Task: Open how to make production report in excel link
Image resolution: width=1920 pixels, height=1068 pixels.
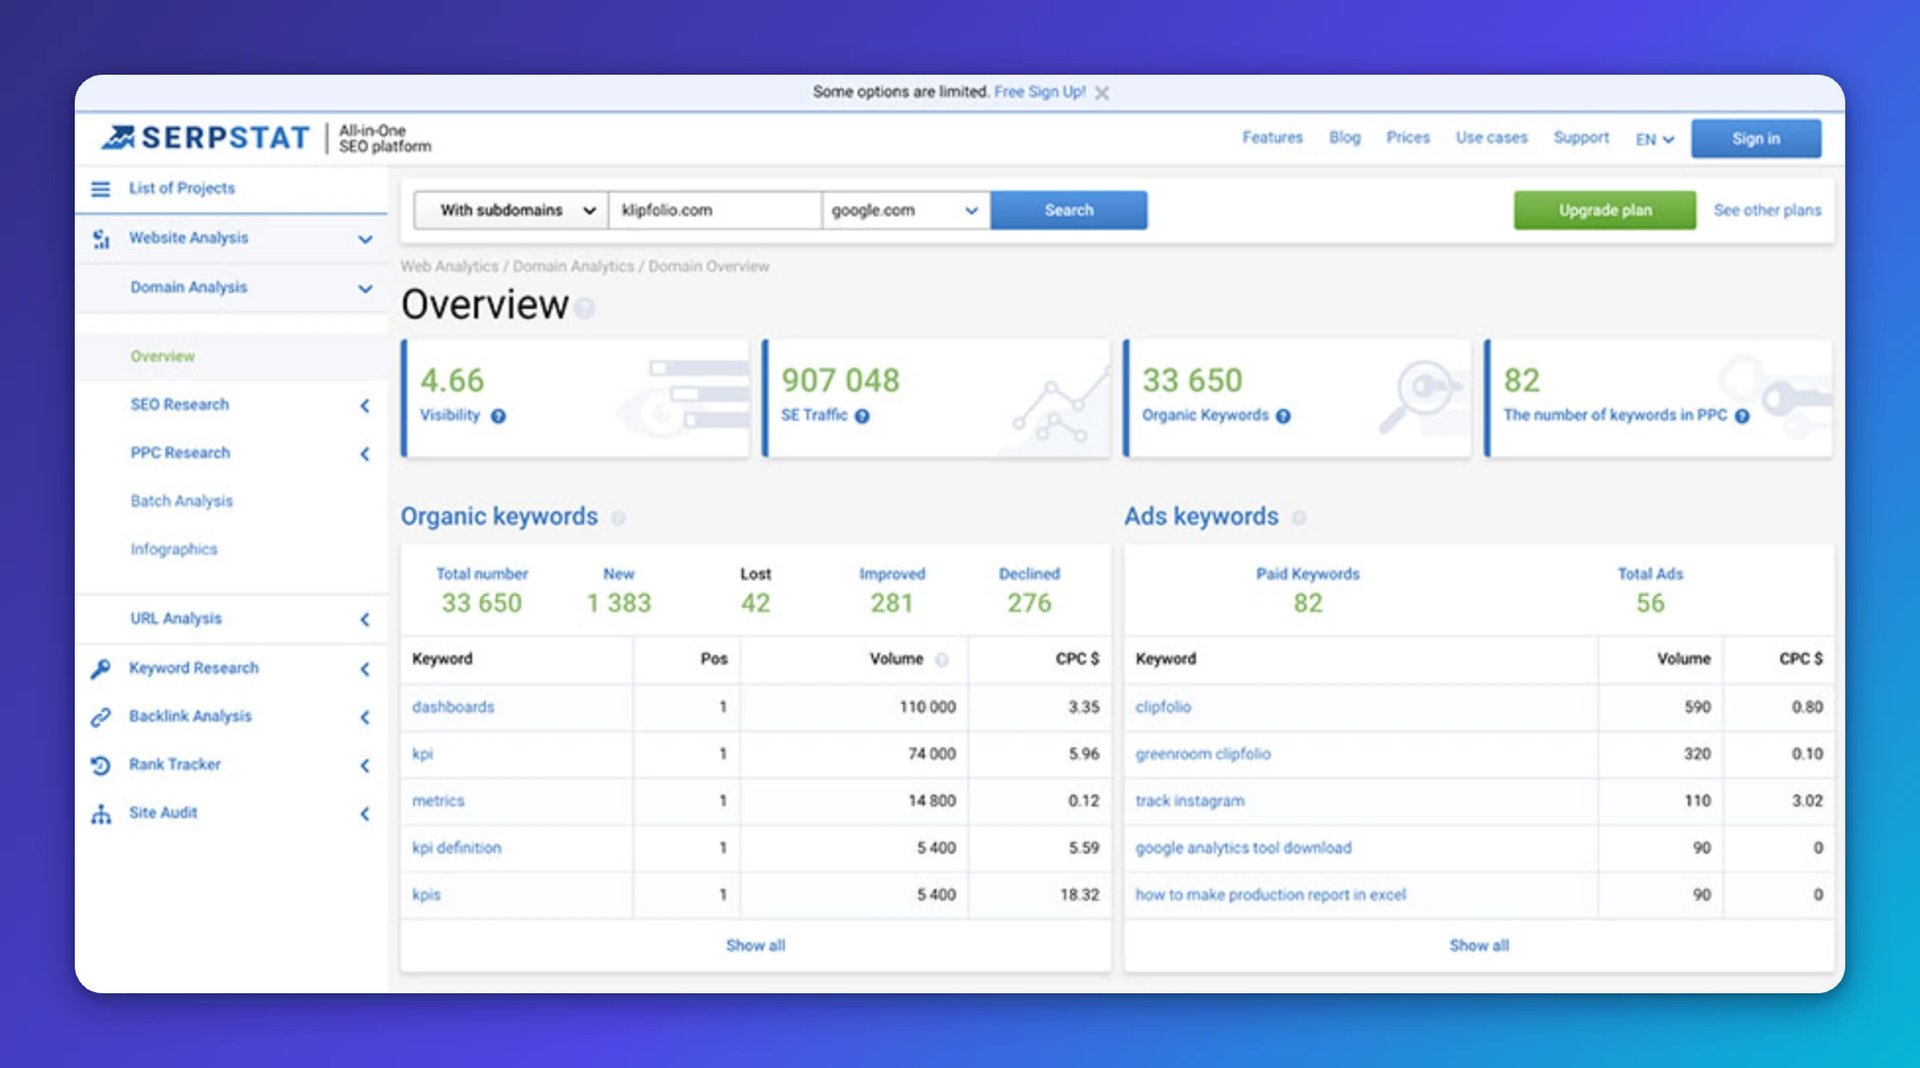Action: [x=1270, y=895]
